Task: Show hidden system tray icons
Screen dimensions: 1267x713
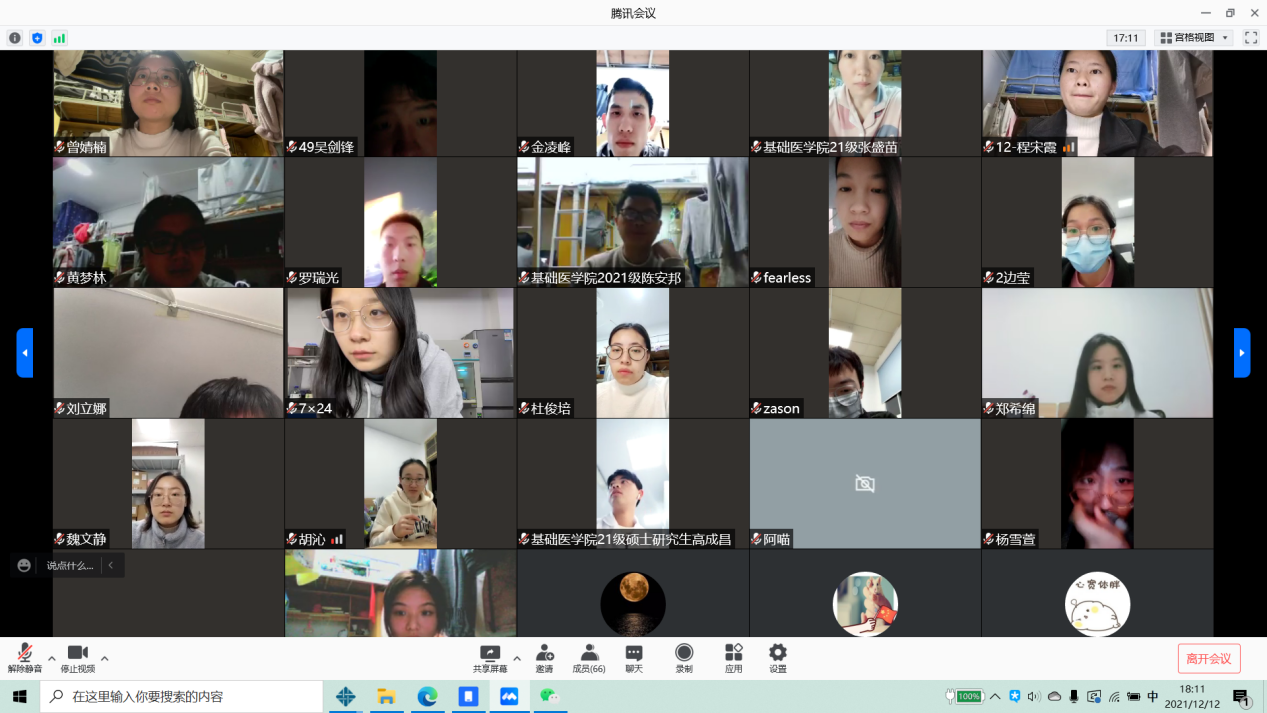Action: 995,696
